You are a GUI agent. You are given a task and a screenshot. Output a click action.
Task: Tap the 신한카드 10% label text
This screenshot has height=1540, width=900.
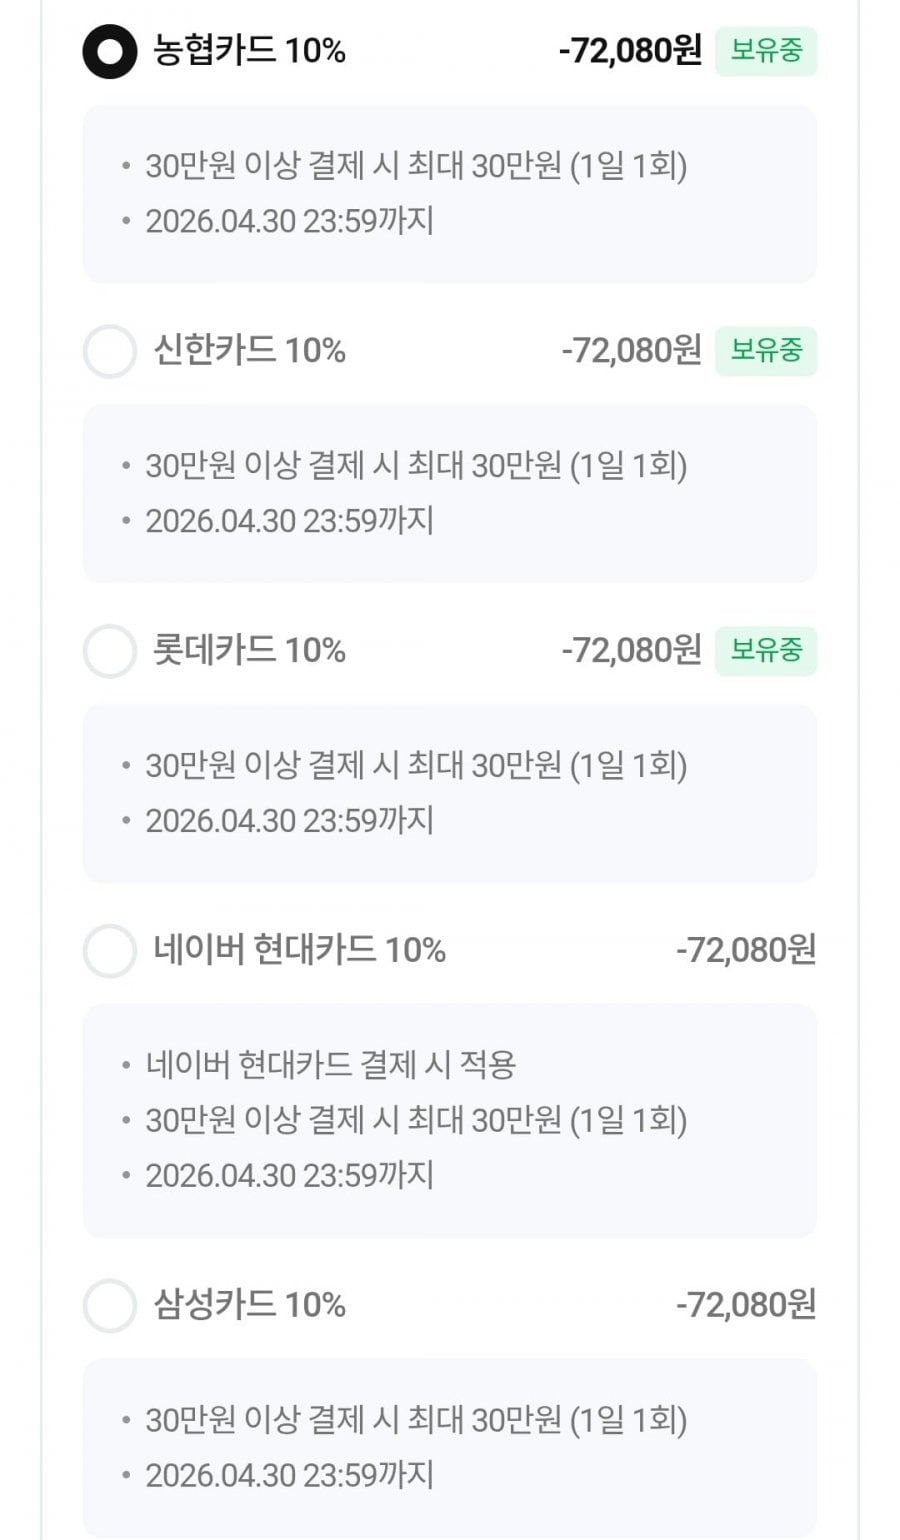tap(249, 350)
